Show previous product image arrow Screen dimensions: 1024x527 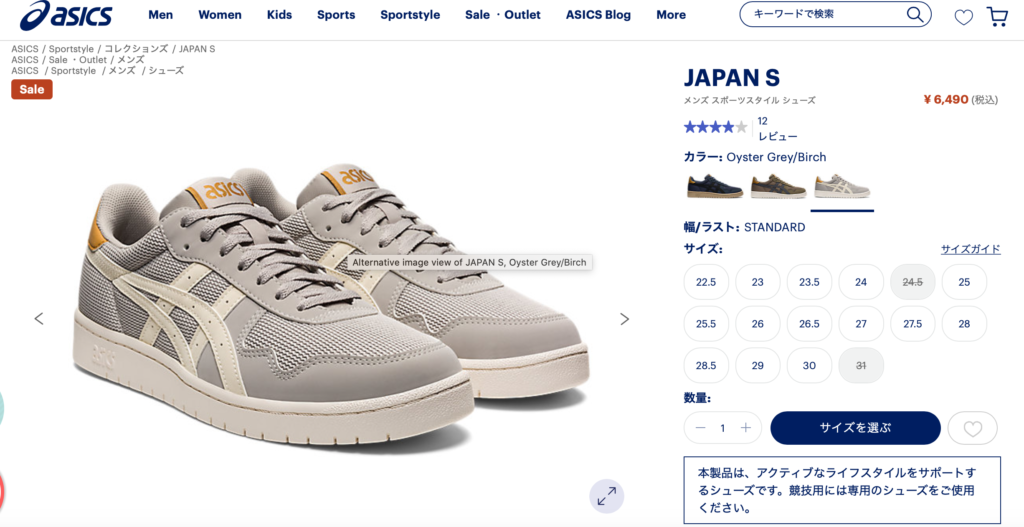[39, 319]
